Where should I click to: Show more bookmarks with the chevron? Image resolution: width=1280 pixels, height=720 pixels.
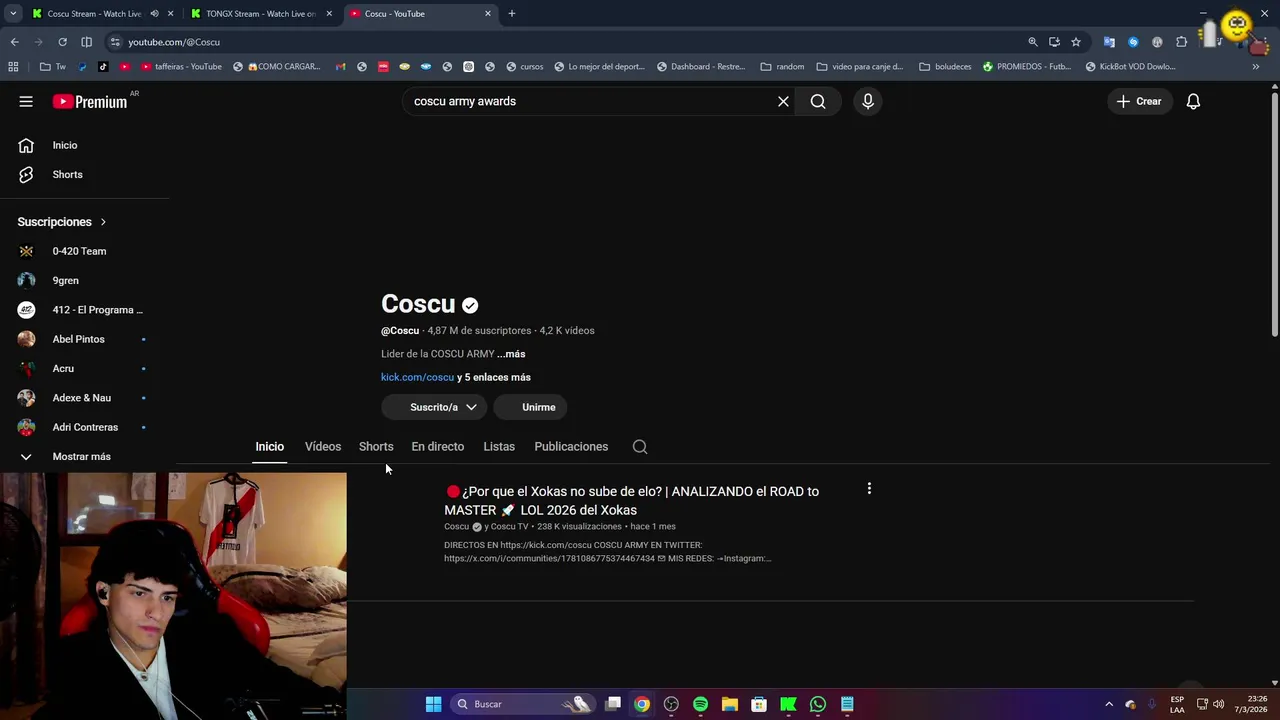coord(1256,67)
